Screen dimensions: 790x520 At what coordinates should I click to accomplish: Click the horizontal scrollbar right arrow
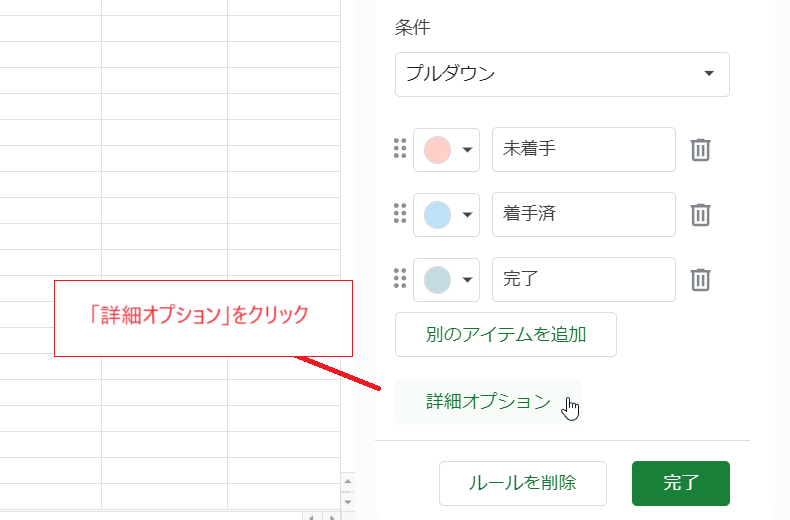(x=331, y=516)
